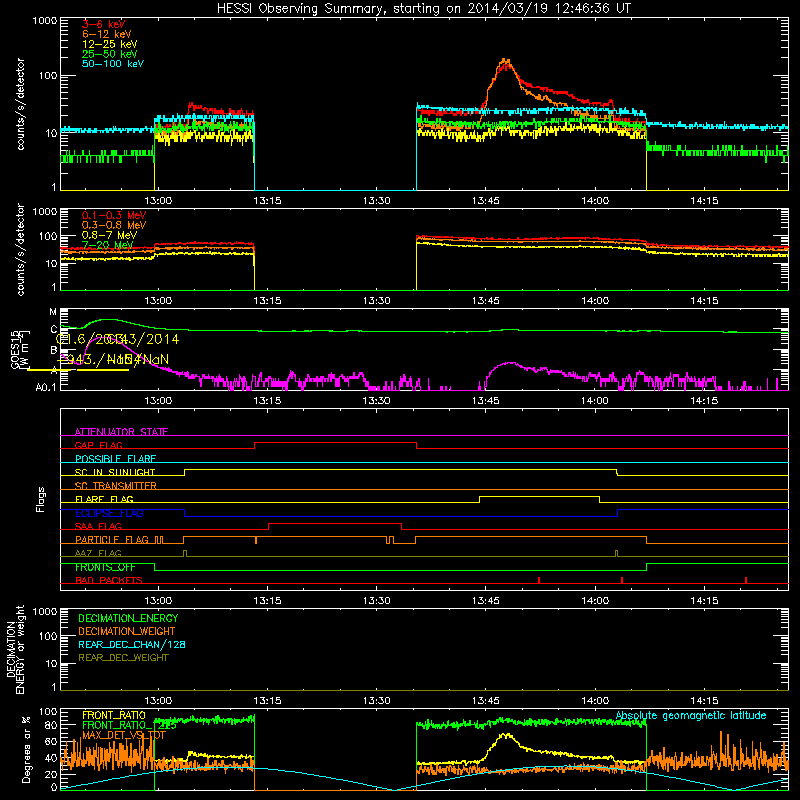
Task: Click the raised SAA_FLAG step segment
Action: [335, 523]
